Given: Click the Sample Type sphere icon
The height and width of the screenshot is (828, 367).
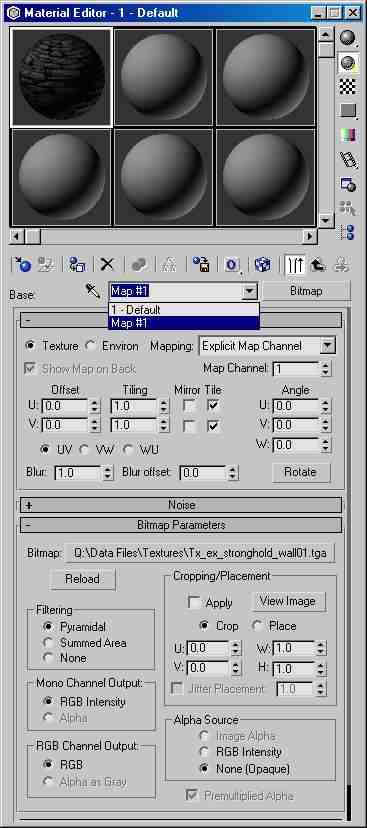Looking at the screenshot, I should coord(347,37).
